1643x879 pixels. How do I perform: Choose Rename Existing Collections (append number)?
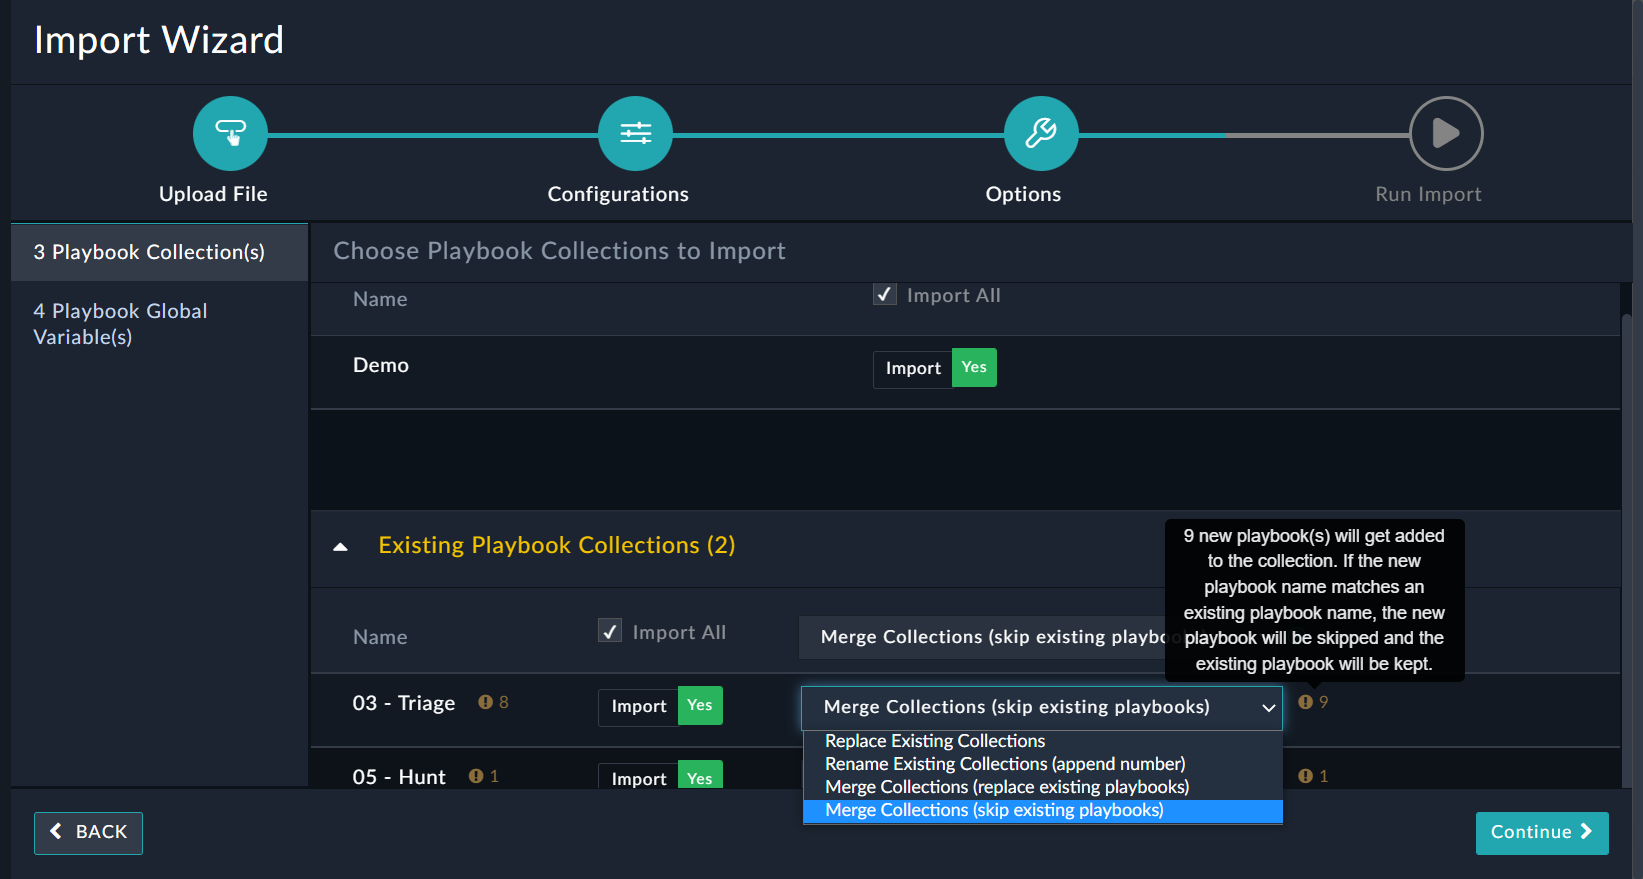[1005, 764]
